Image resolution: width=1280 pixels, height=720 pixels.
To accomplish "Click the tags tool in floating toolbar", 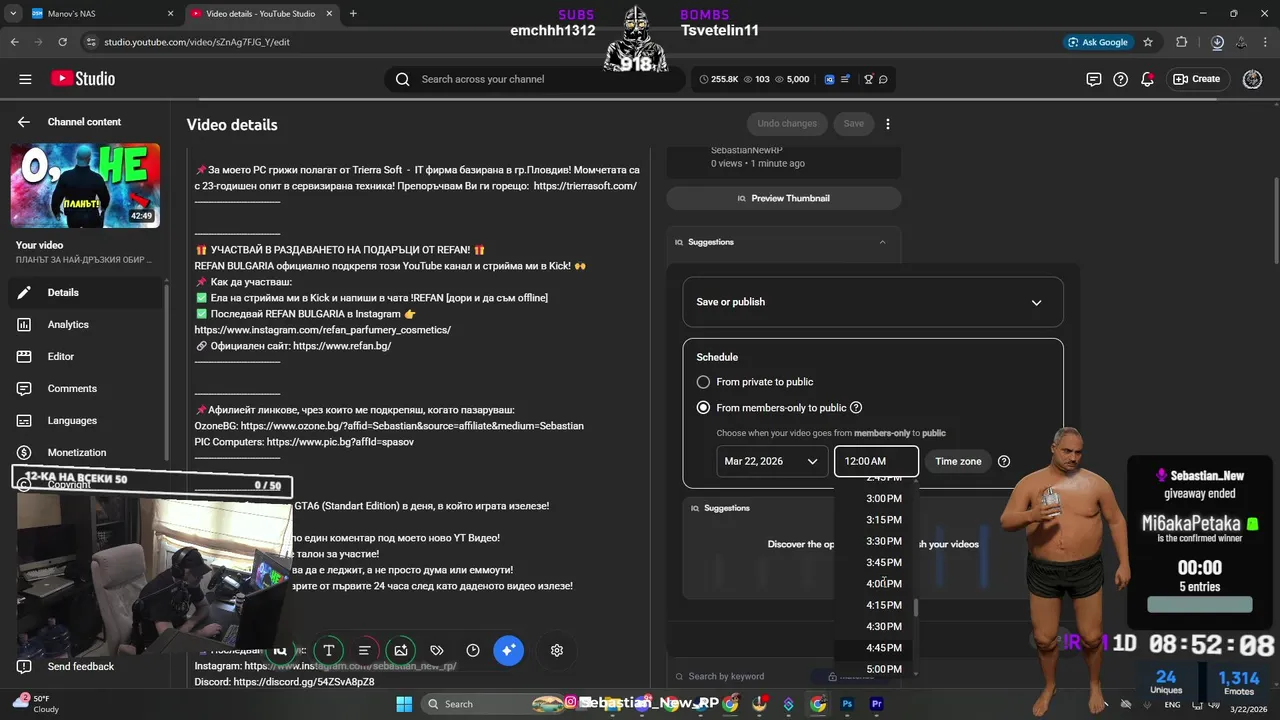I will (x=437, y=650).
